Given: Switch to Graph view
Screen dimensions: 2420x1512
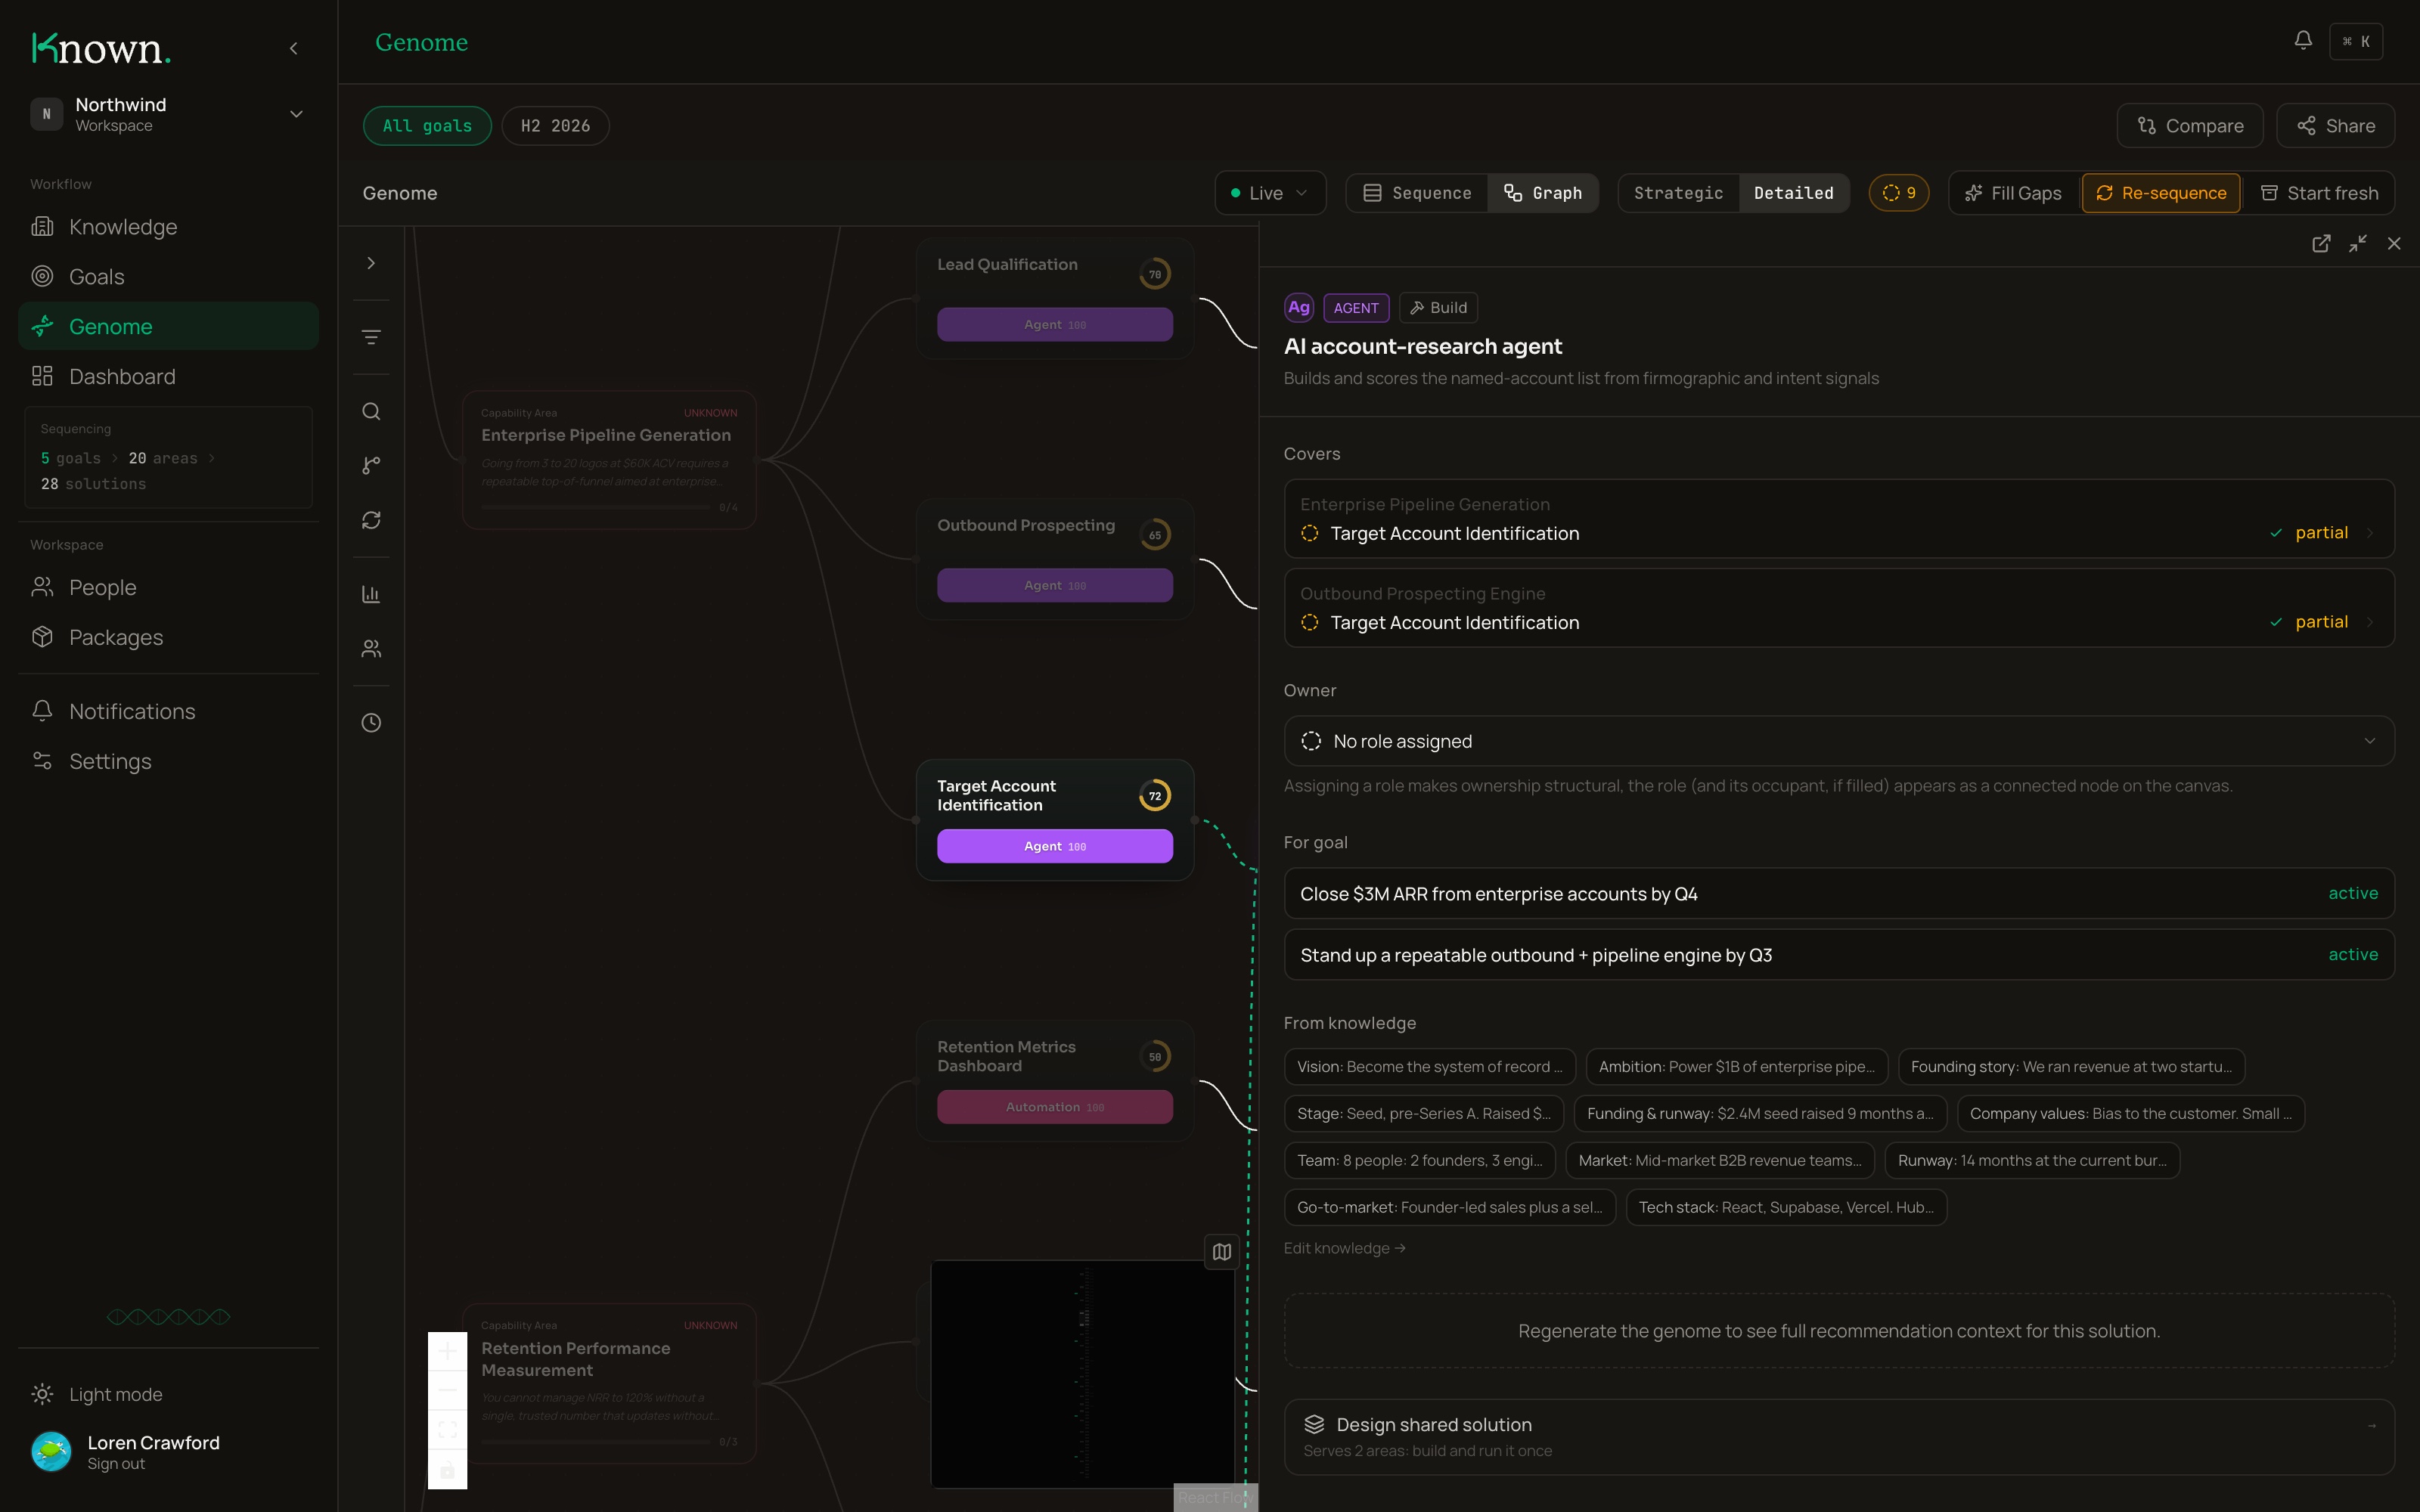Looking at the screenshot, I should pyautogui.click(x=1543, y=193).
